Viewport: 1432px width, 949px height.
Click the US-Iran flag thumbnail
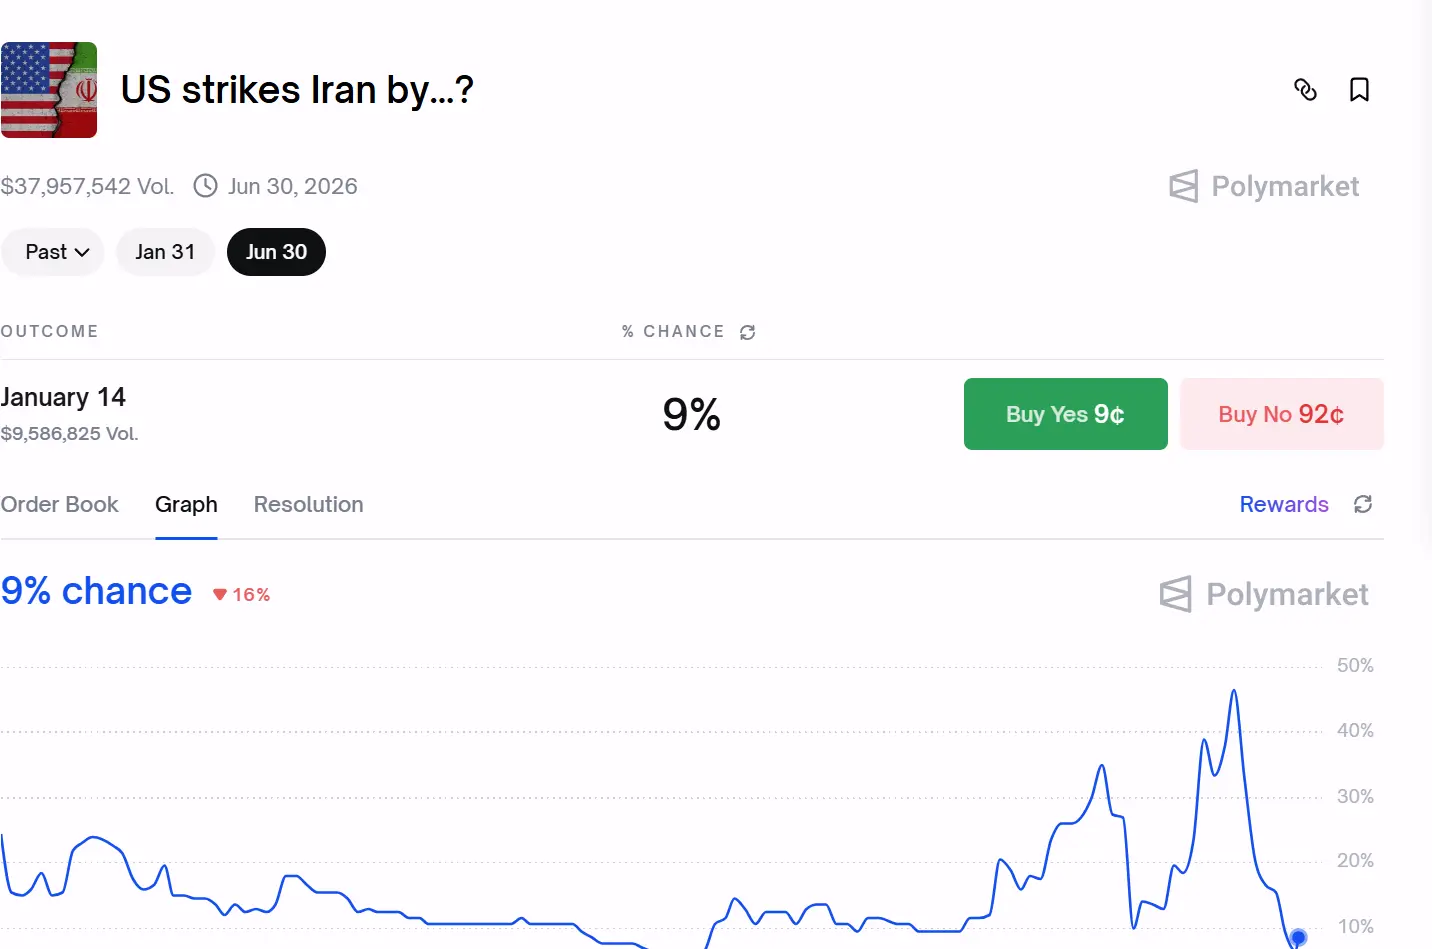[49, 90]
